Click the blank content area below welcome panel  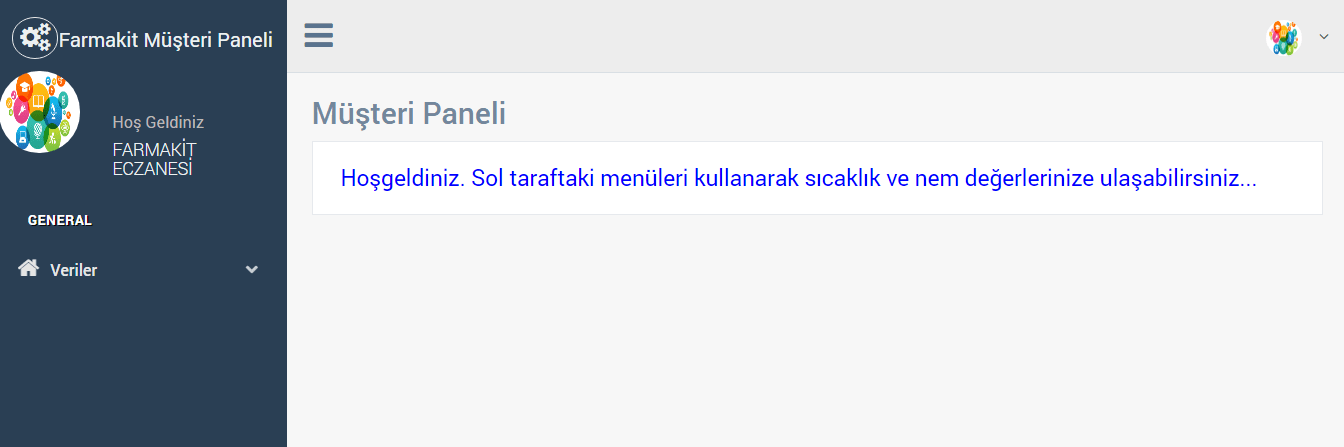point(817,330)
